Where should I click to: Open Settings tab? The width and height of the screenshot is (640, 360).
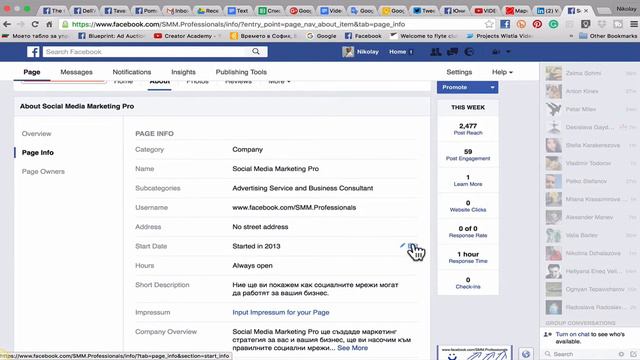(x=459, y=72)
